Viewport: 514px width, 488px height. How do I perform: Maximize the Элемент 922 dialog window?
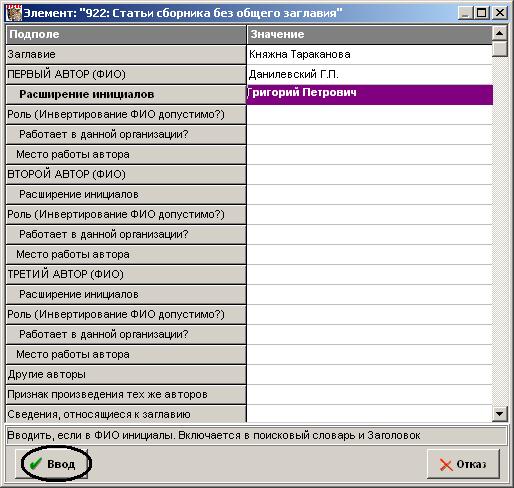pos(482,13)
